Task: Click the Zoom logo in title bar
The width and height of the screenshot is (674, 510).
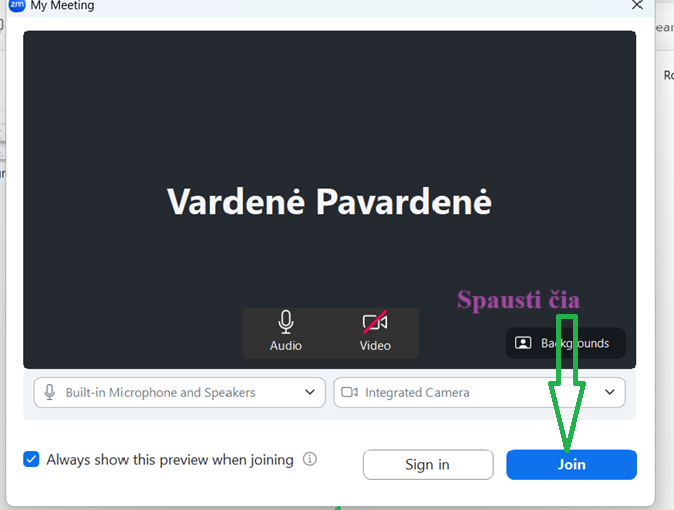Action: click(17, 6)
